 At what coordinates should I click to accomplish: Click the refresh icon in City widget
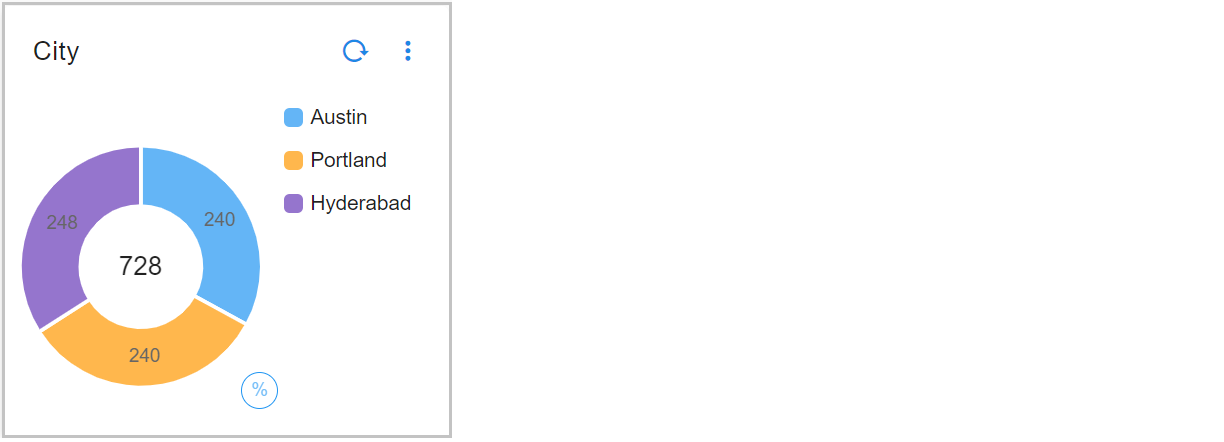(x=355, y=51)
